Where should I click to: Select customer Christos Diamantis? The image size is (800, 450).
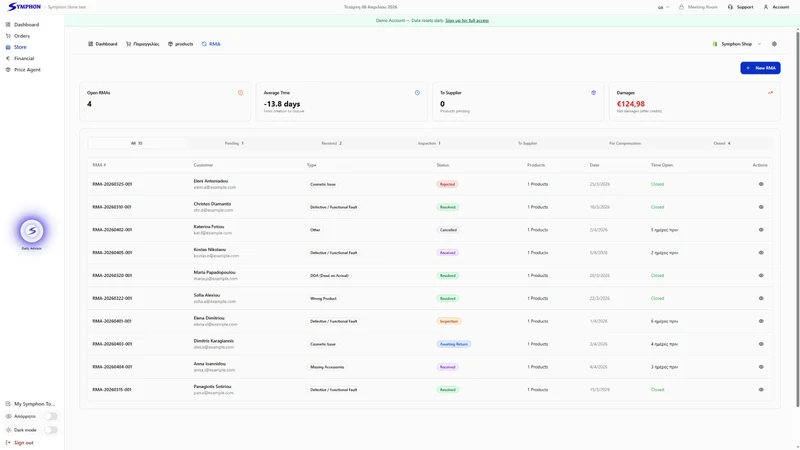212,204
